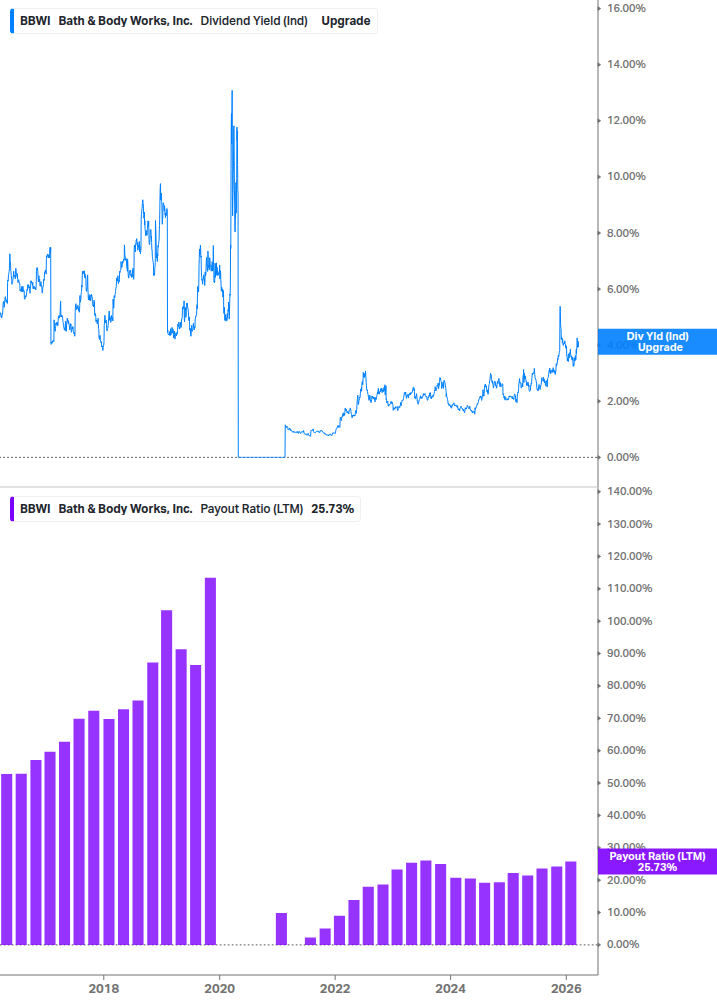This screenshot has height=1005, width=717.
Task: Click the 140.00% payout axis label
Action: click(629, 492)
